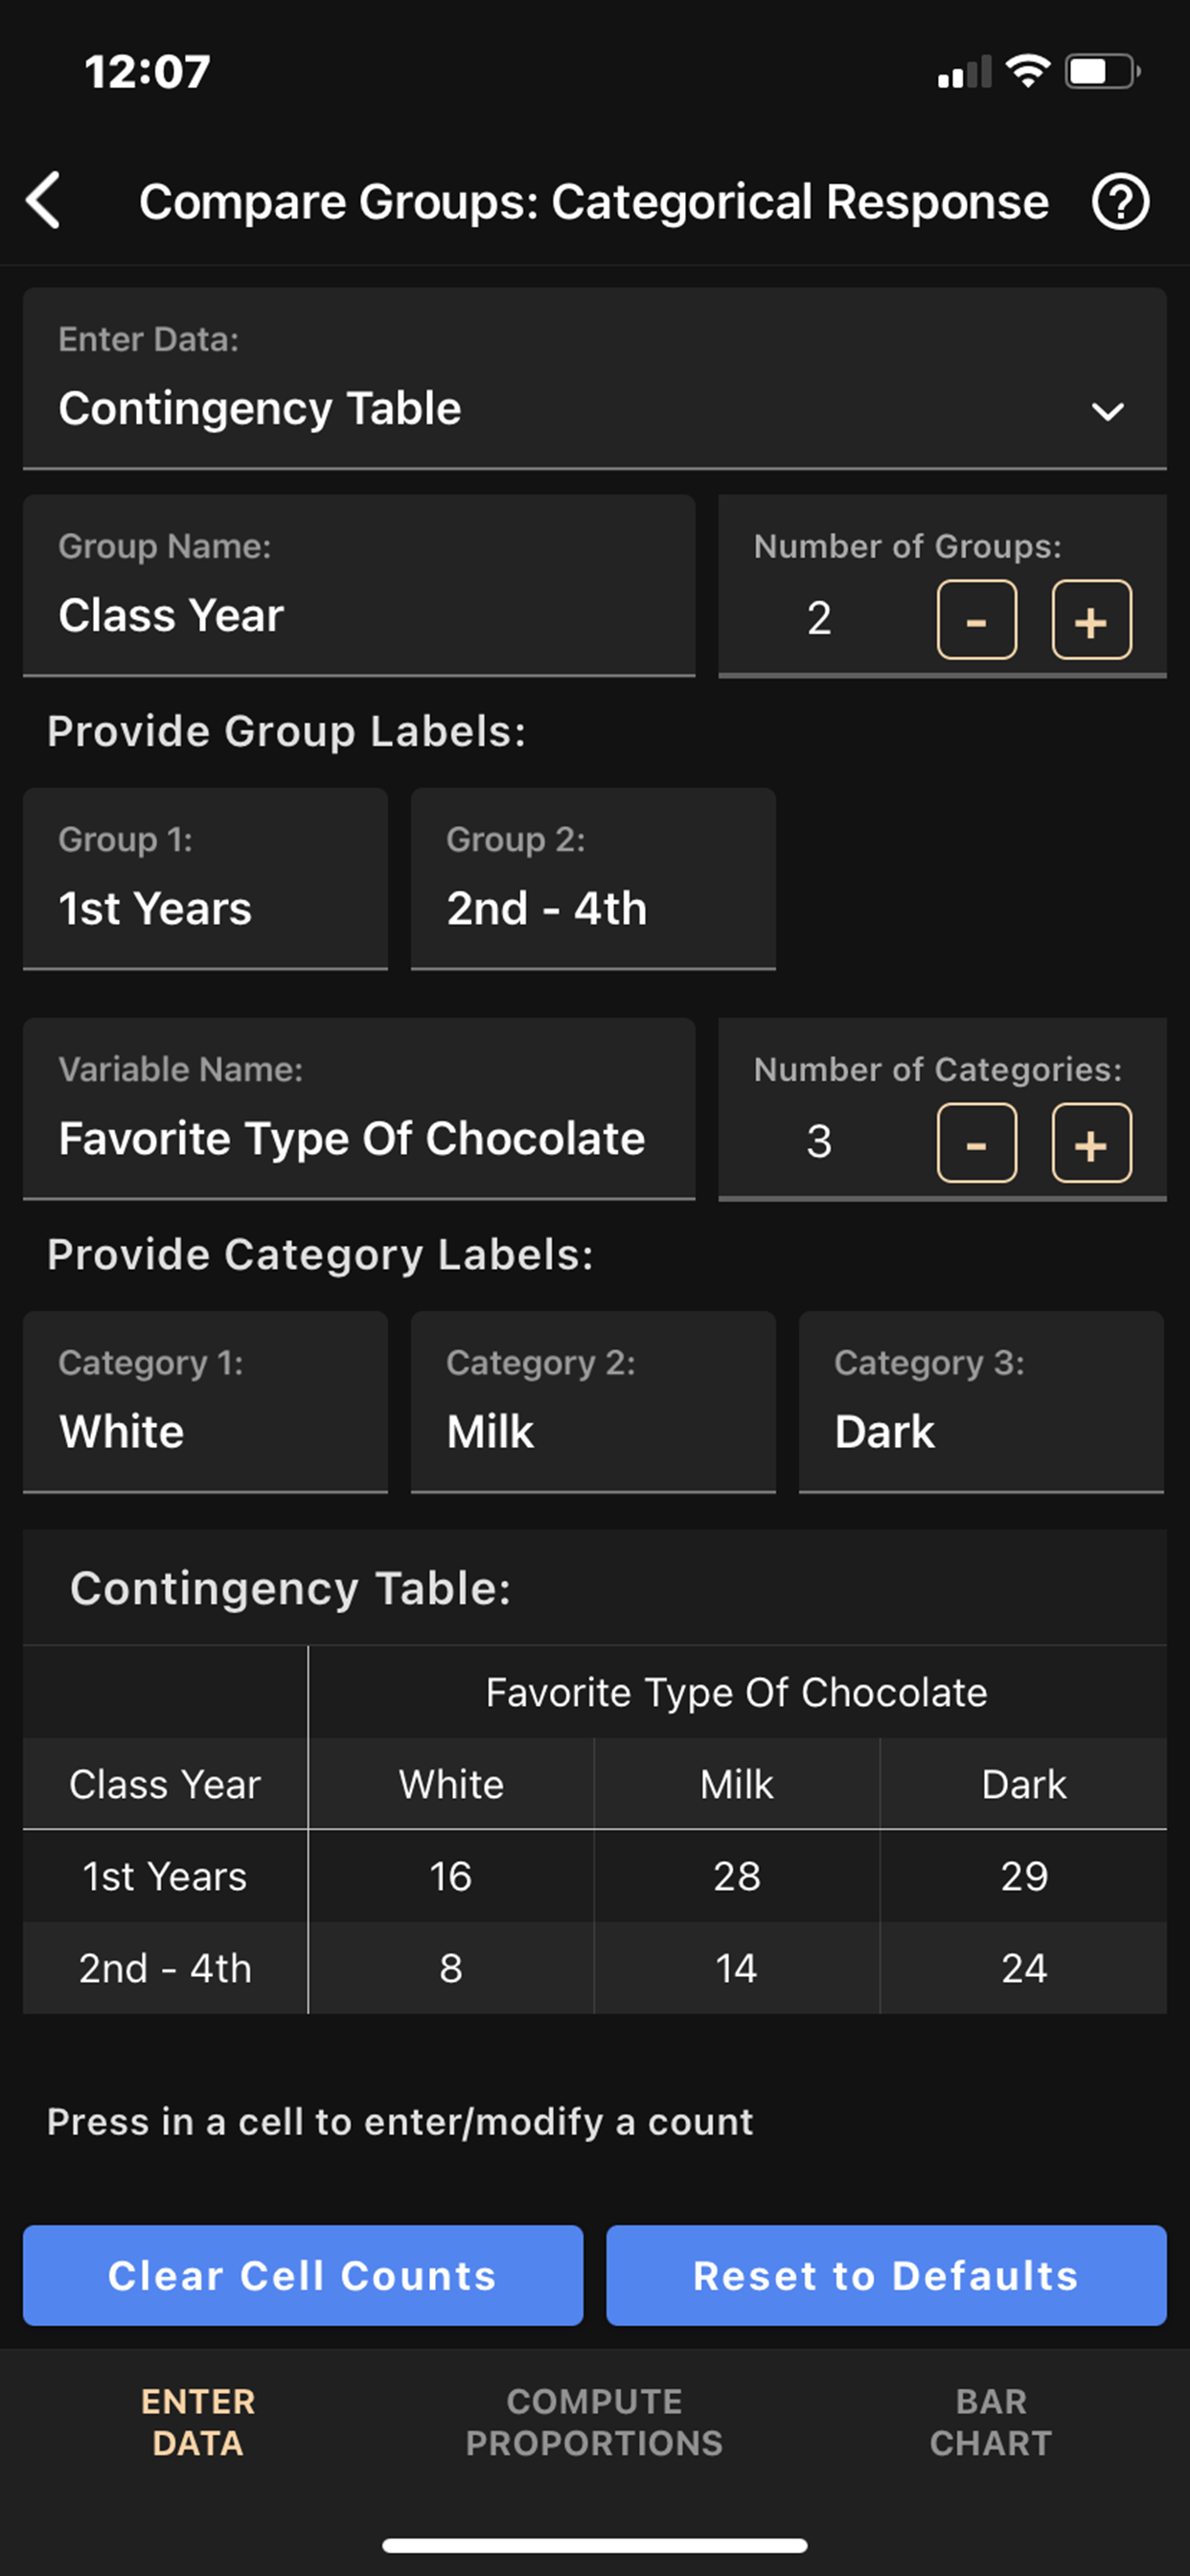Edit Category 3 label Dark

pos(980,1431)
